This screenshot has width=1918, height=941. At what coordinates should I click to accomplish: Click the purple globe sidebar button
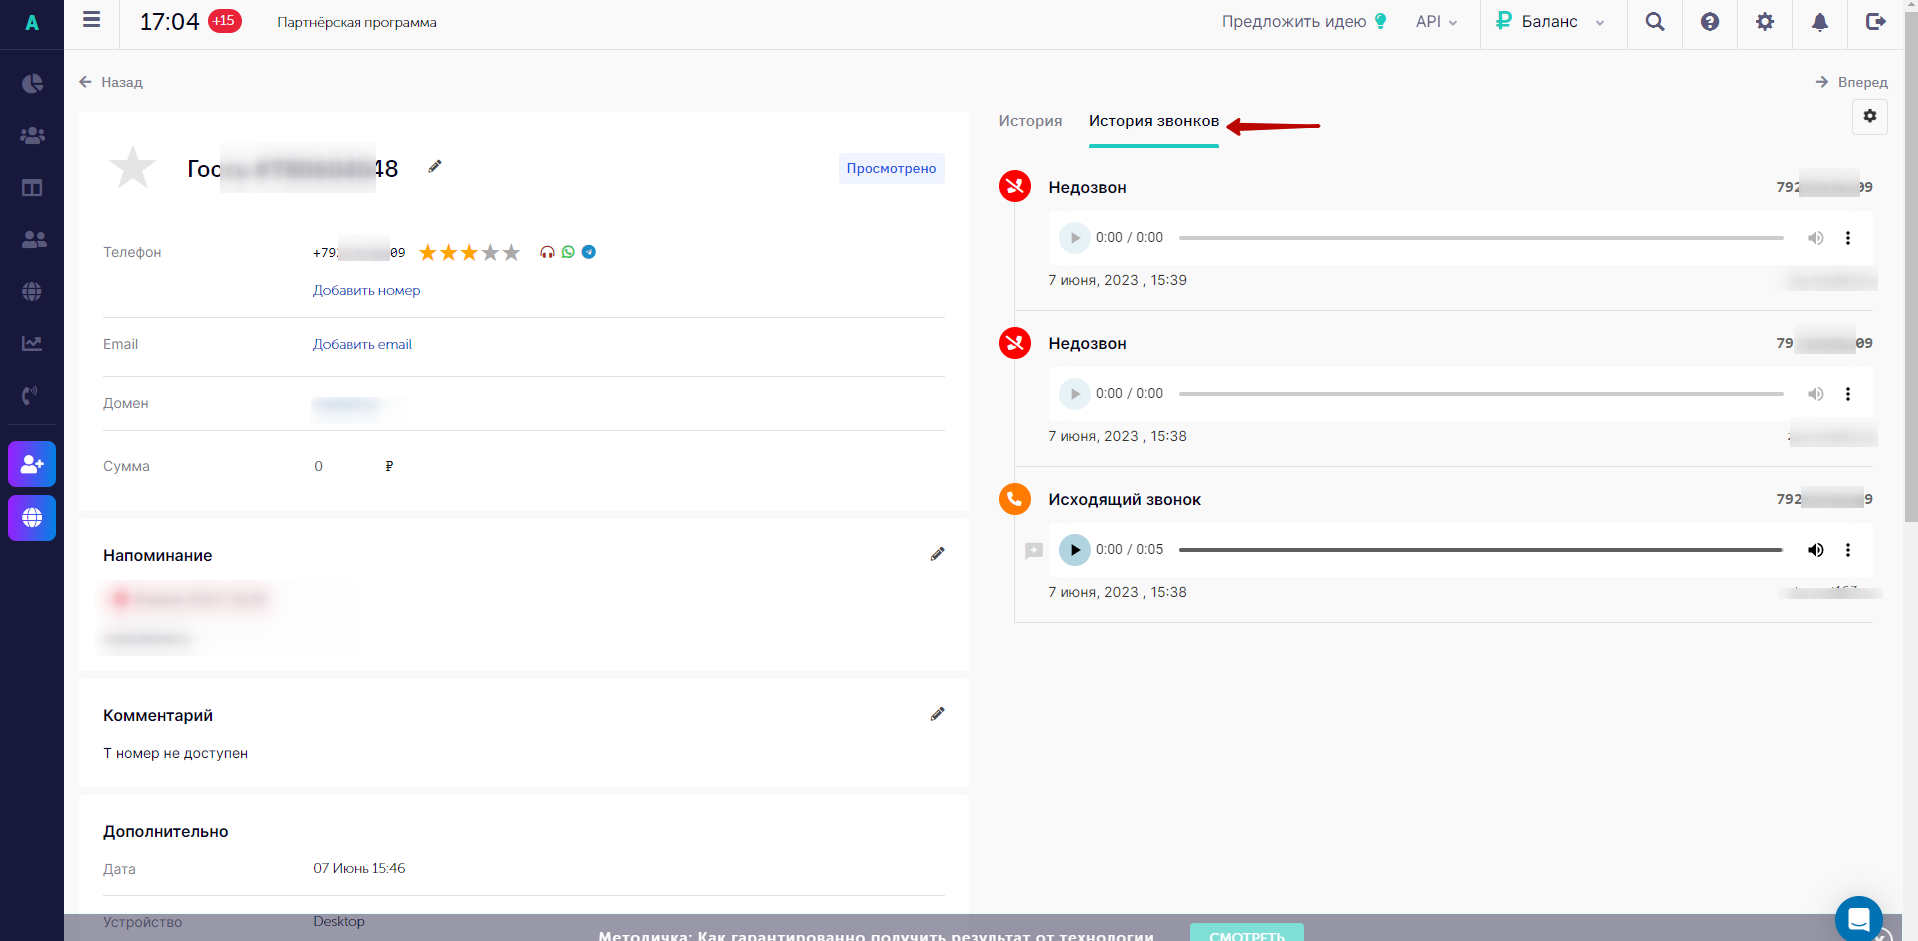coord(32,517)
